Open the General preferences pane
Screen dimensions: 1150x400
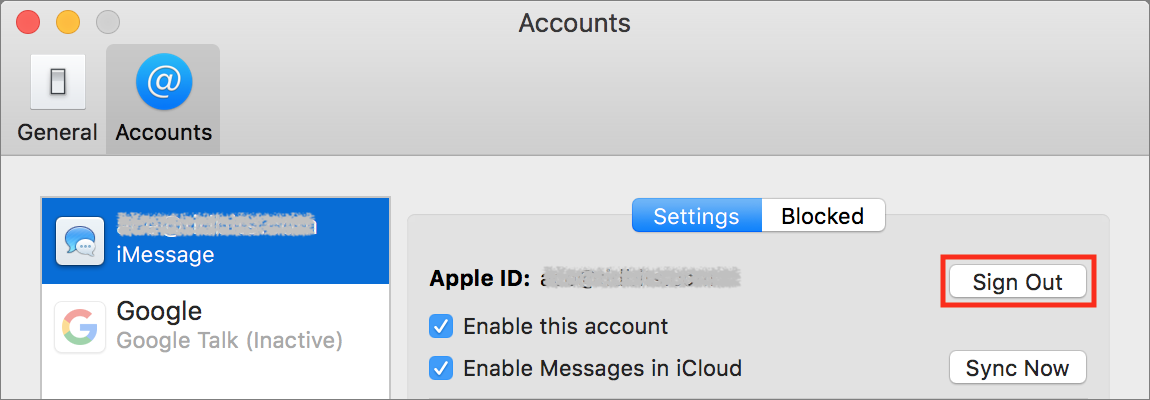[x=57, y=99]
